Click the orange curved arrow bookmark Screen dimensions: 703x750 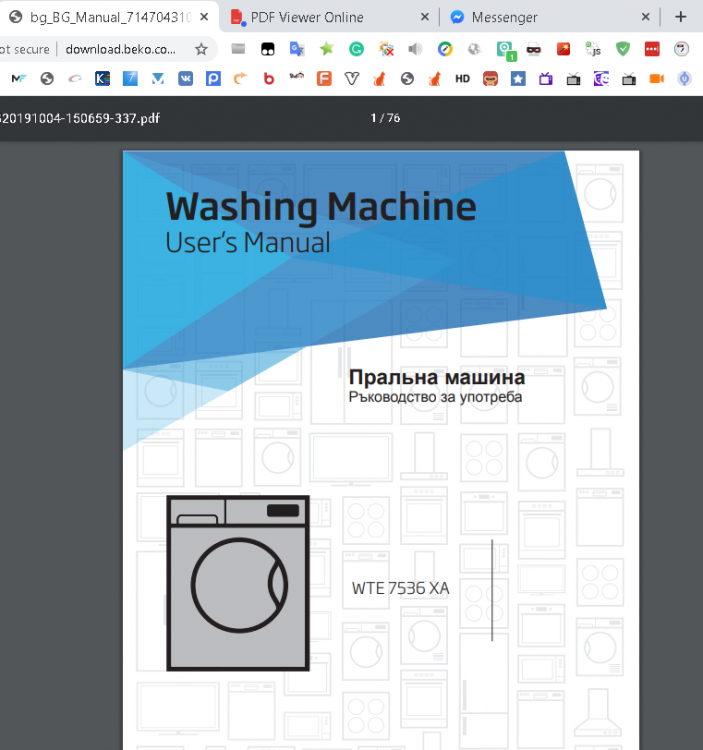point(241,78)
